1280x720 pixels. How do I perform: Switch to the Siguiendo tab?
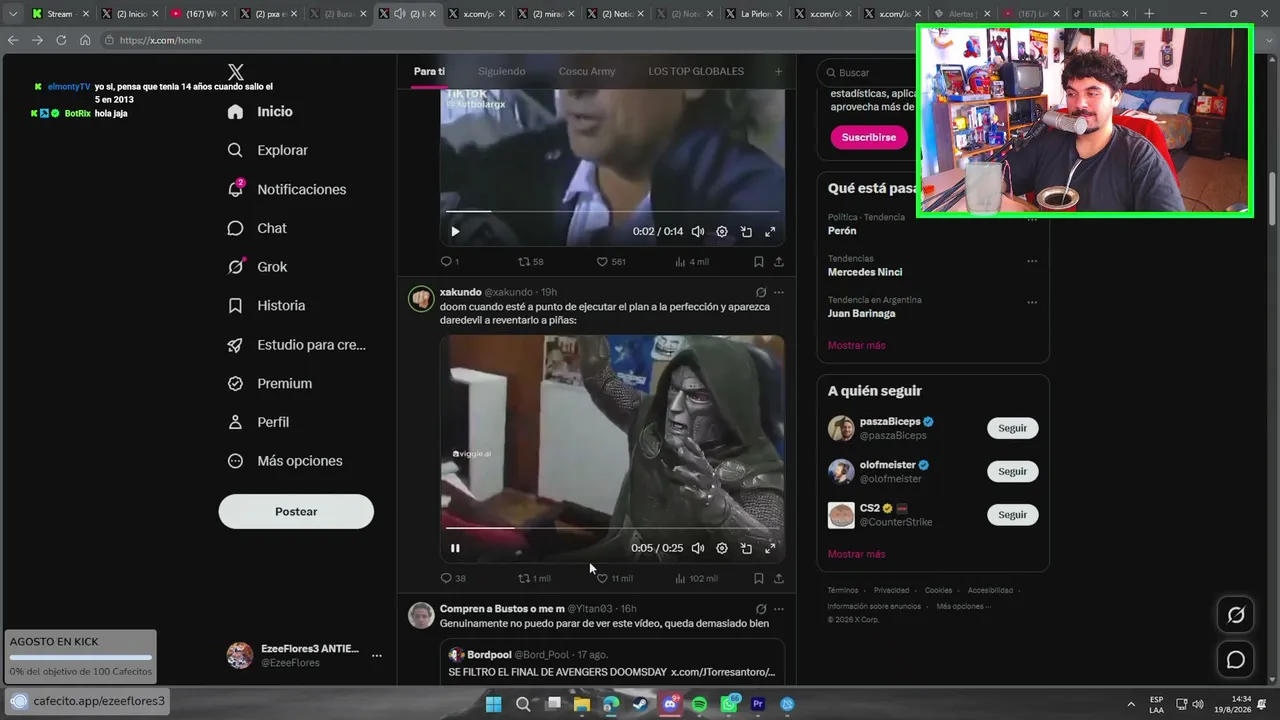(x=501, y=72)
